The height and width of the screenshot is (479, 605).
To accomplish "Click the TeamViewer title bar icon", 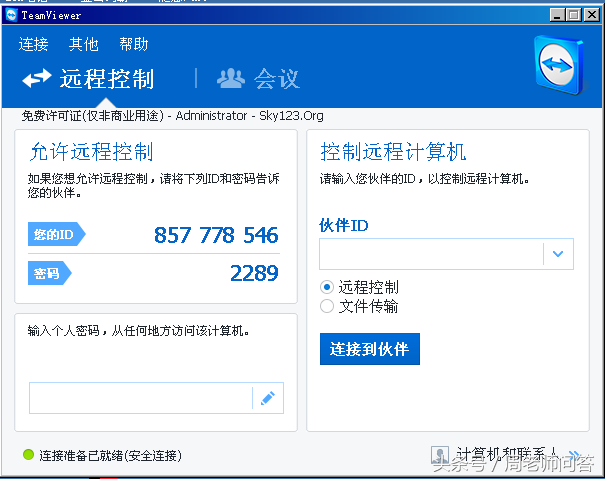I will pyautogui.click(x=11, y=15).
